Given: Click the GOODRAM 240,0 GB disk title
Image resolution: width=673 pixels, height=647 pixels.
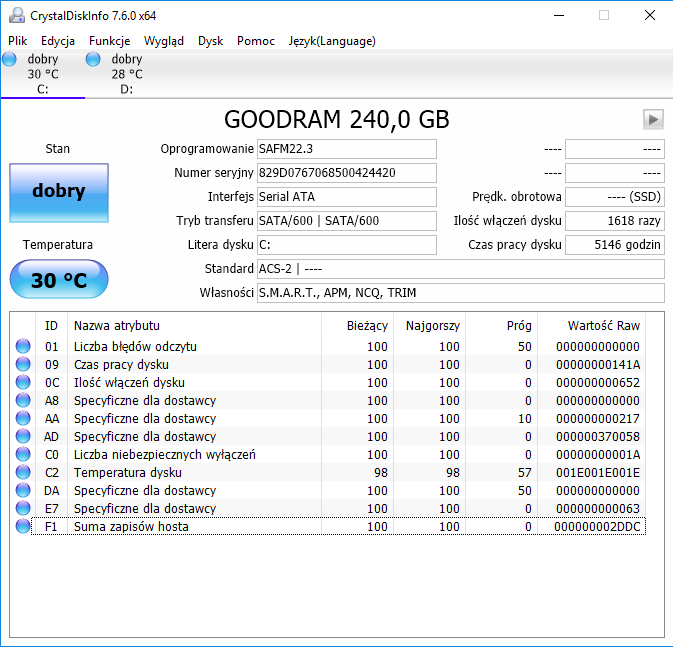Looking at the screenshot, I should coord(336,119).
